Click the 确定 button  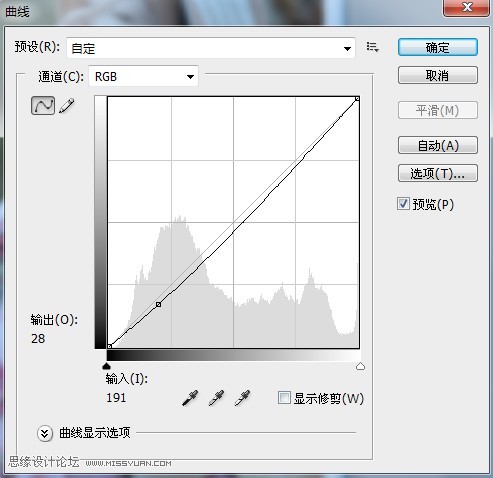tap(438, 47)
